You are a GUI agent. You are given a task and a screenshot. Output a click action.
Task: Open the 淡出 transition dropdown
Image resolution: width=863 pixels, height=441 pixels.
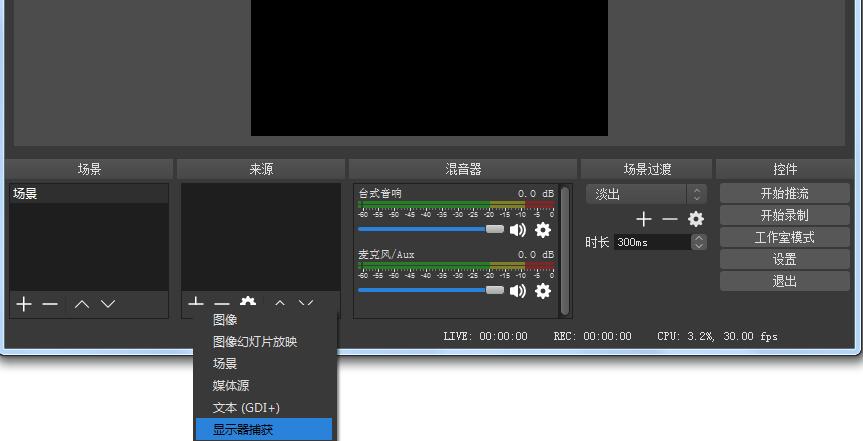(646, 194)
